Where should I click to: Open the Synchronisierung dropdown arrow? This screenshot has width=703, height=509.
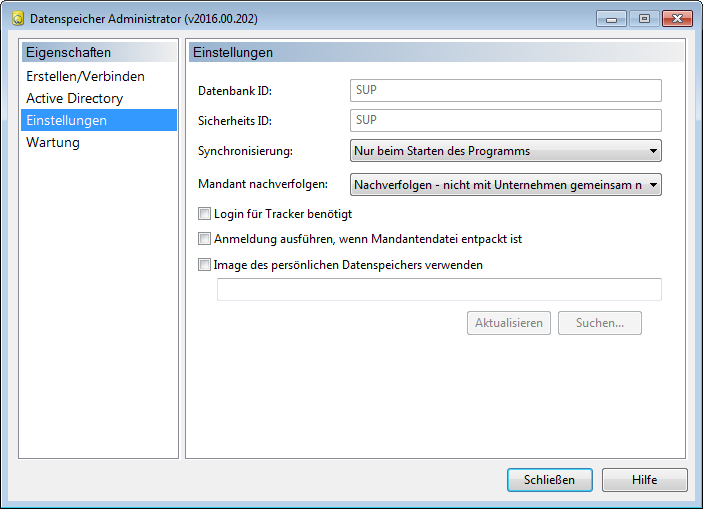(653, 151)
